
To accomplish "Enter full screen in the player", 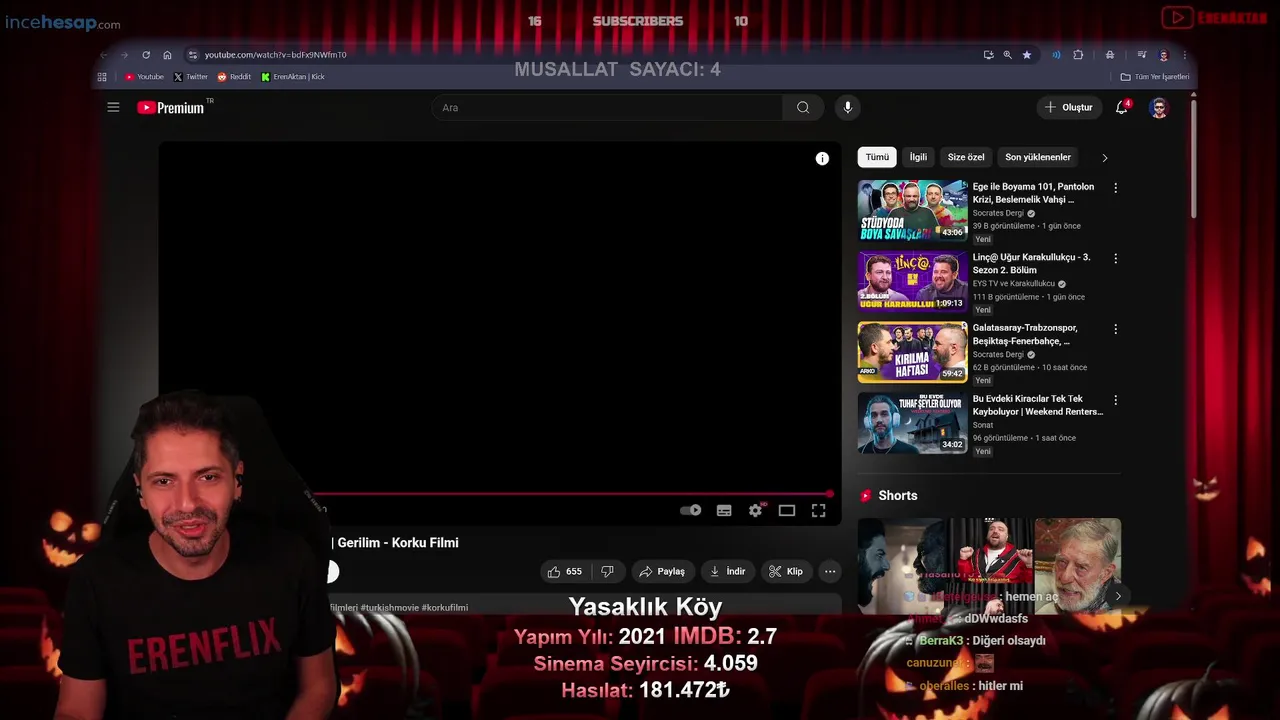I will pyautogui.click(x=818, y=510).
